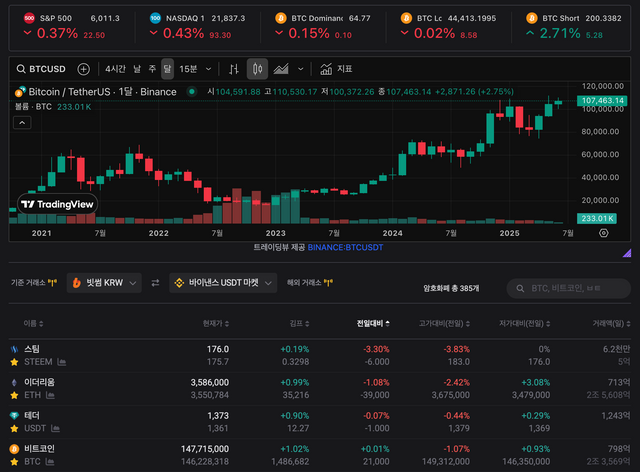
Task: Select the 달 monthly timeframe
Action: [x=167, y=69]
